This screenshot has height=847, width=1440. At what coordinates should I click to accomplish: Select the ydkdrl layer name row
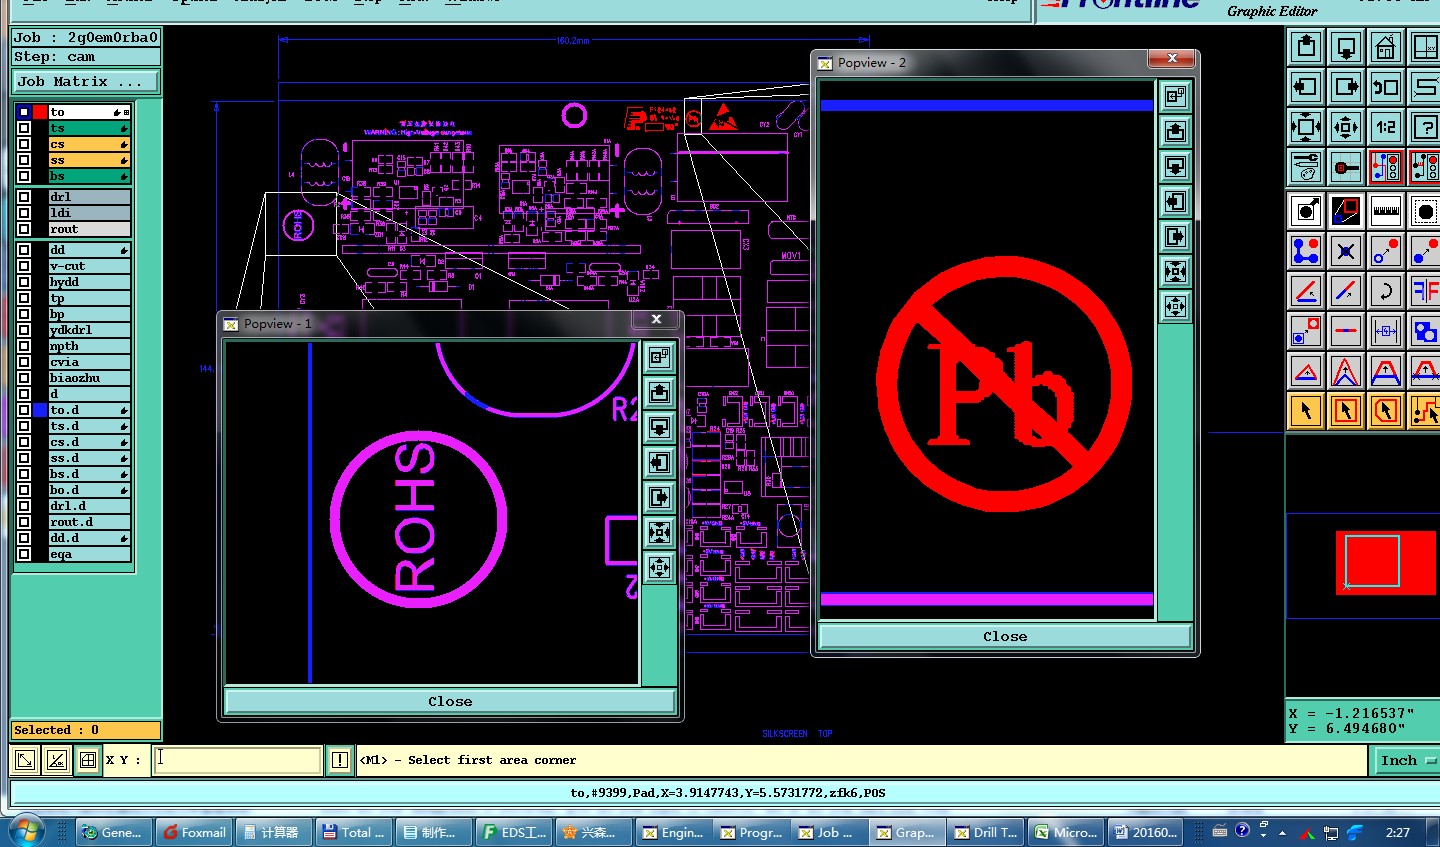89,330
